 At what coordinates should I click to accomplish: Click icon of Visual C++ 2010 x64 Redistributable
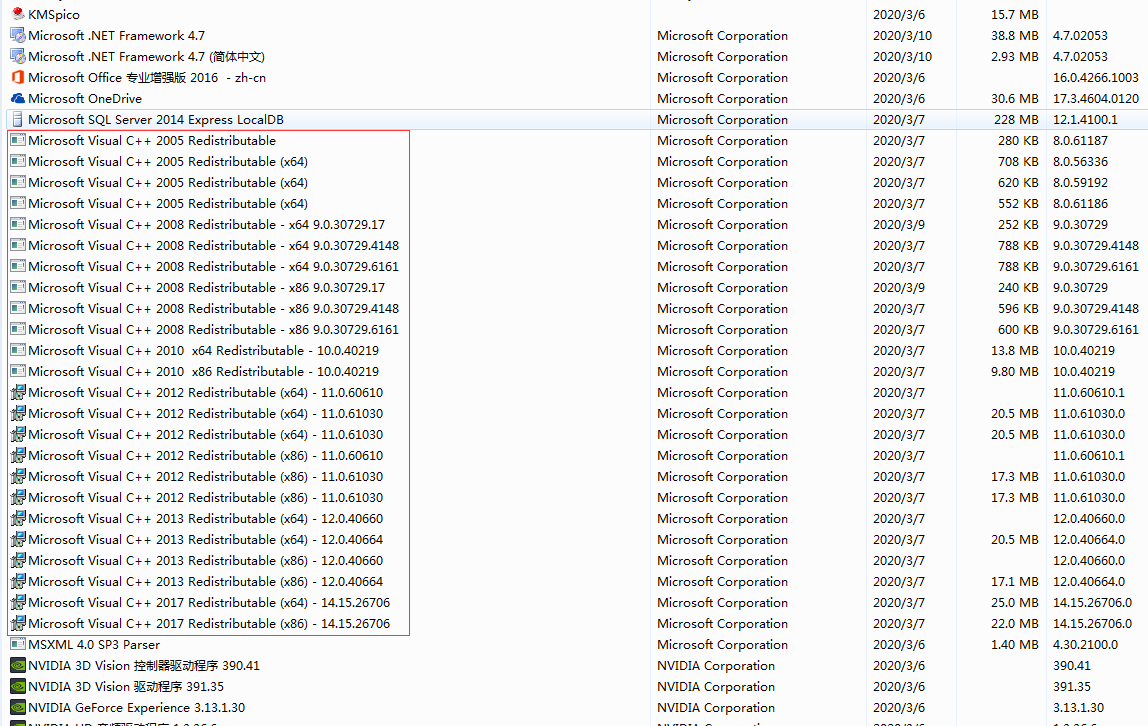pos(18,350)
